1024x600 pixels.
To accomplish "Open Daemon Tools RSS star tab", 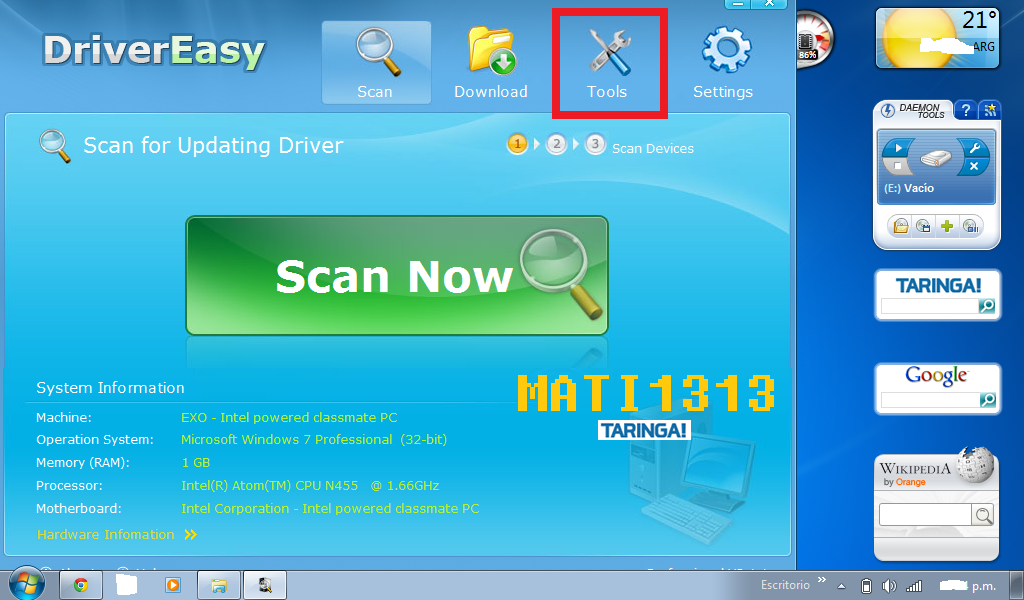I will (990, 110).
